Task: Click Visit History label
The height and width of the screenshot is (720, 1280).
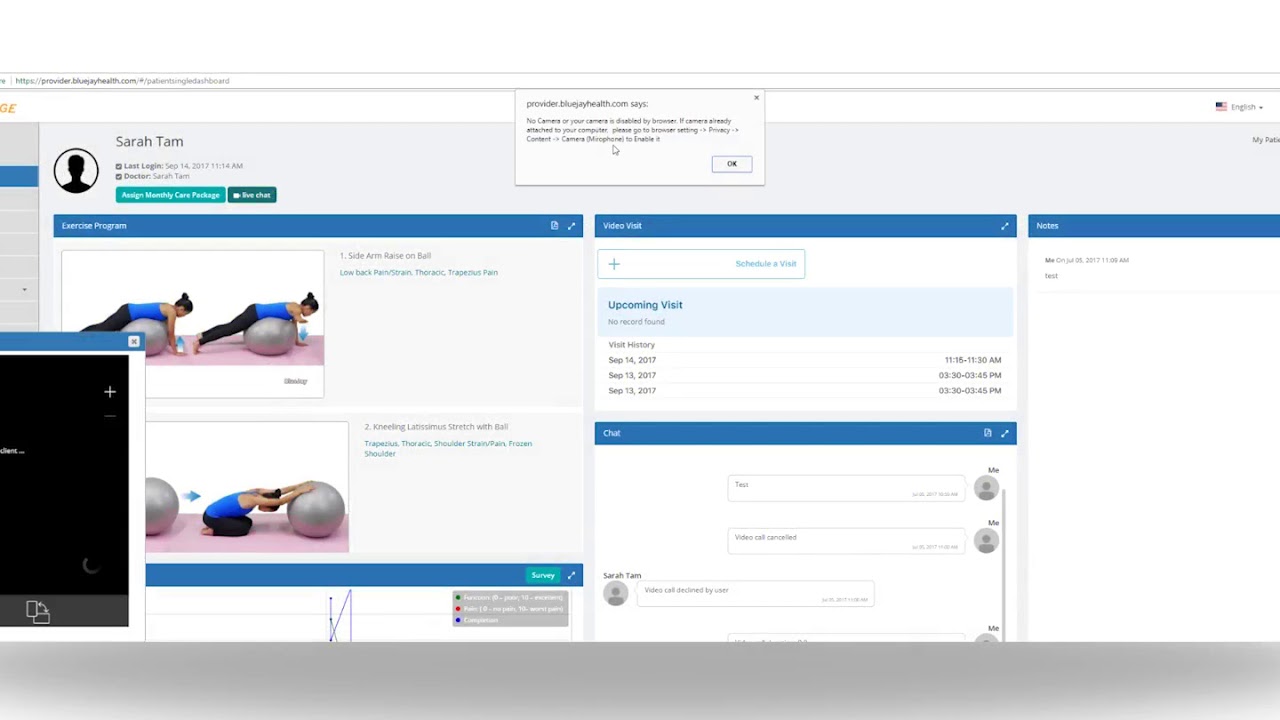Action: (x=632, y=345)
